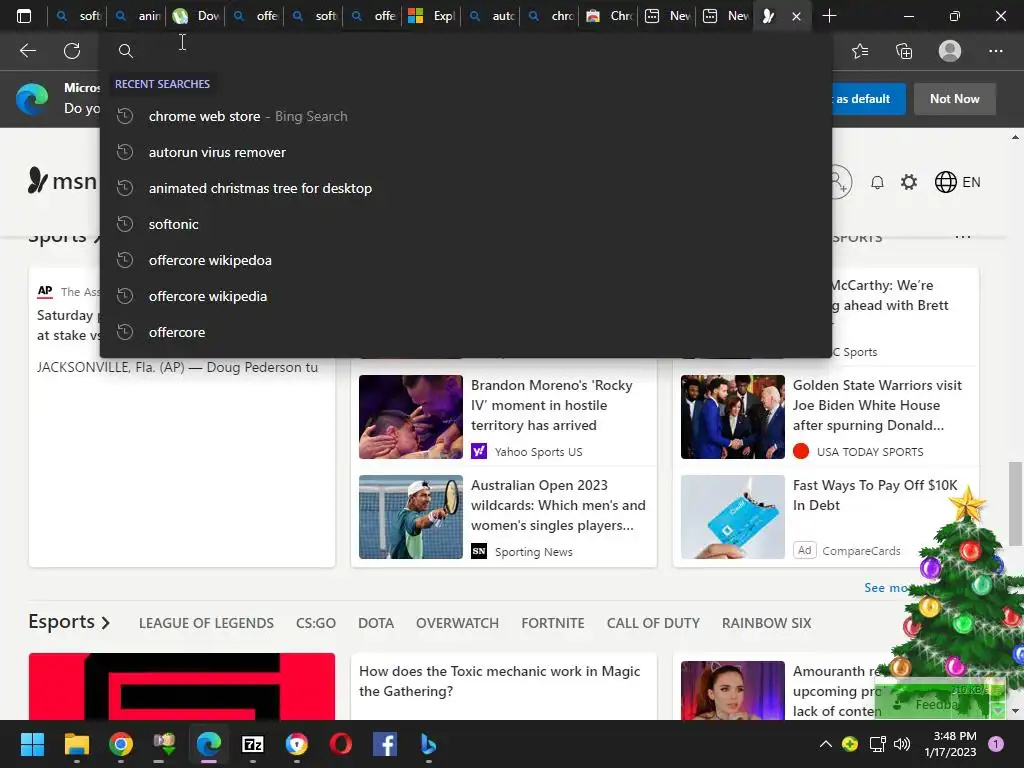Filter esports by LEAGUE OF LEGENDS

pyautogui.click(x=206, y=623)
